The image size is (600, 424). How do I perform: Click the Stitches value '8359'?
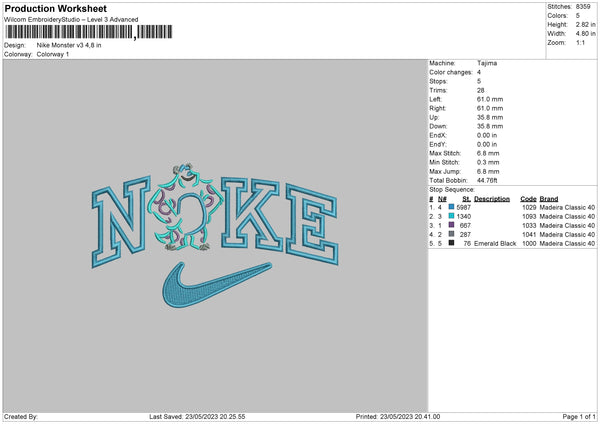click(x=583, y=7)
